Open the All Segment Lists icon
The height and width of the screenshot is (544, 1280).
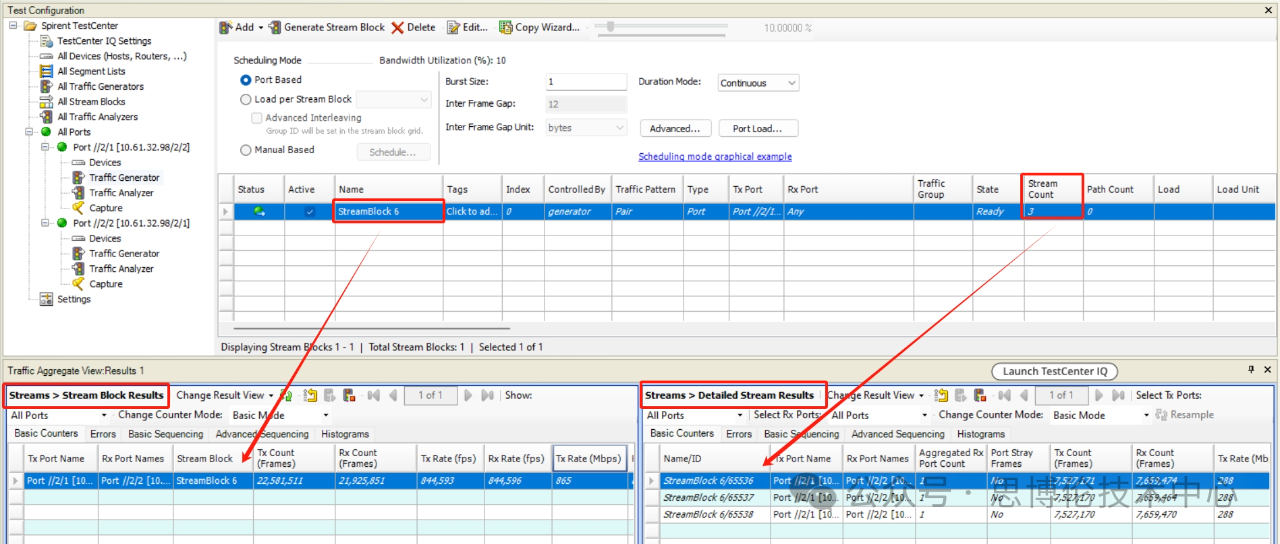pyautogui.click(x=47, y=72)
